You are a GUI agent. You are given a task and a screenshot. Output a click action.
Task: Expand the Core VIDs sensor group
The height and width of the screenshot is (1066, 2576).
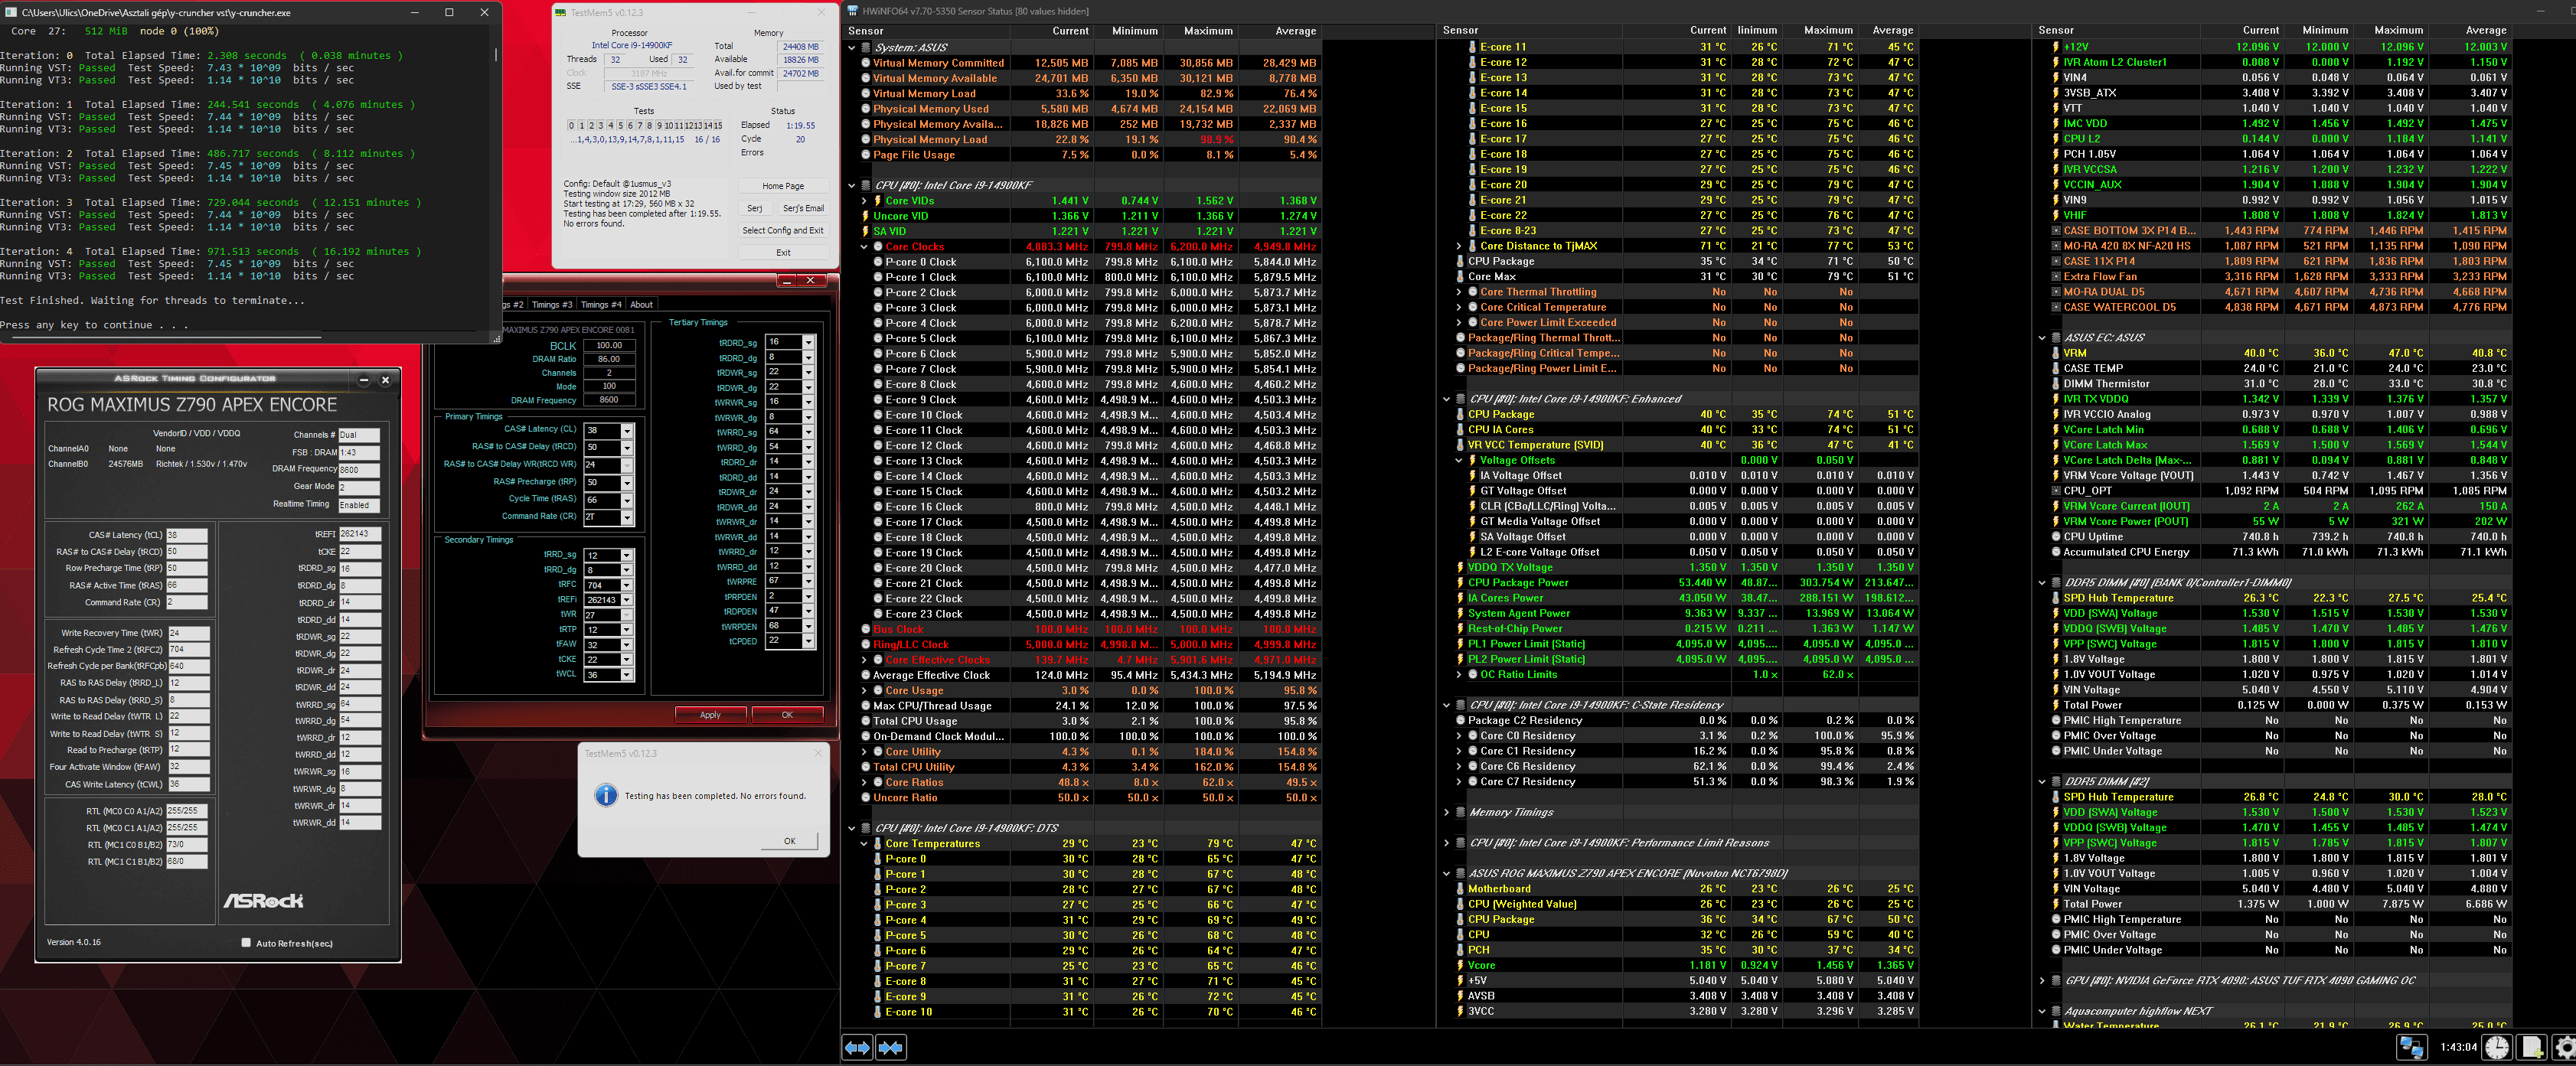[x=864, y=200]
